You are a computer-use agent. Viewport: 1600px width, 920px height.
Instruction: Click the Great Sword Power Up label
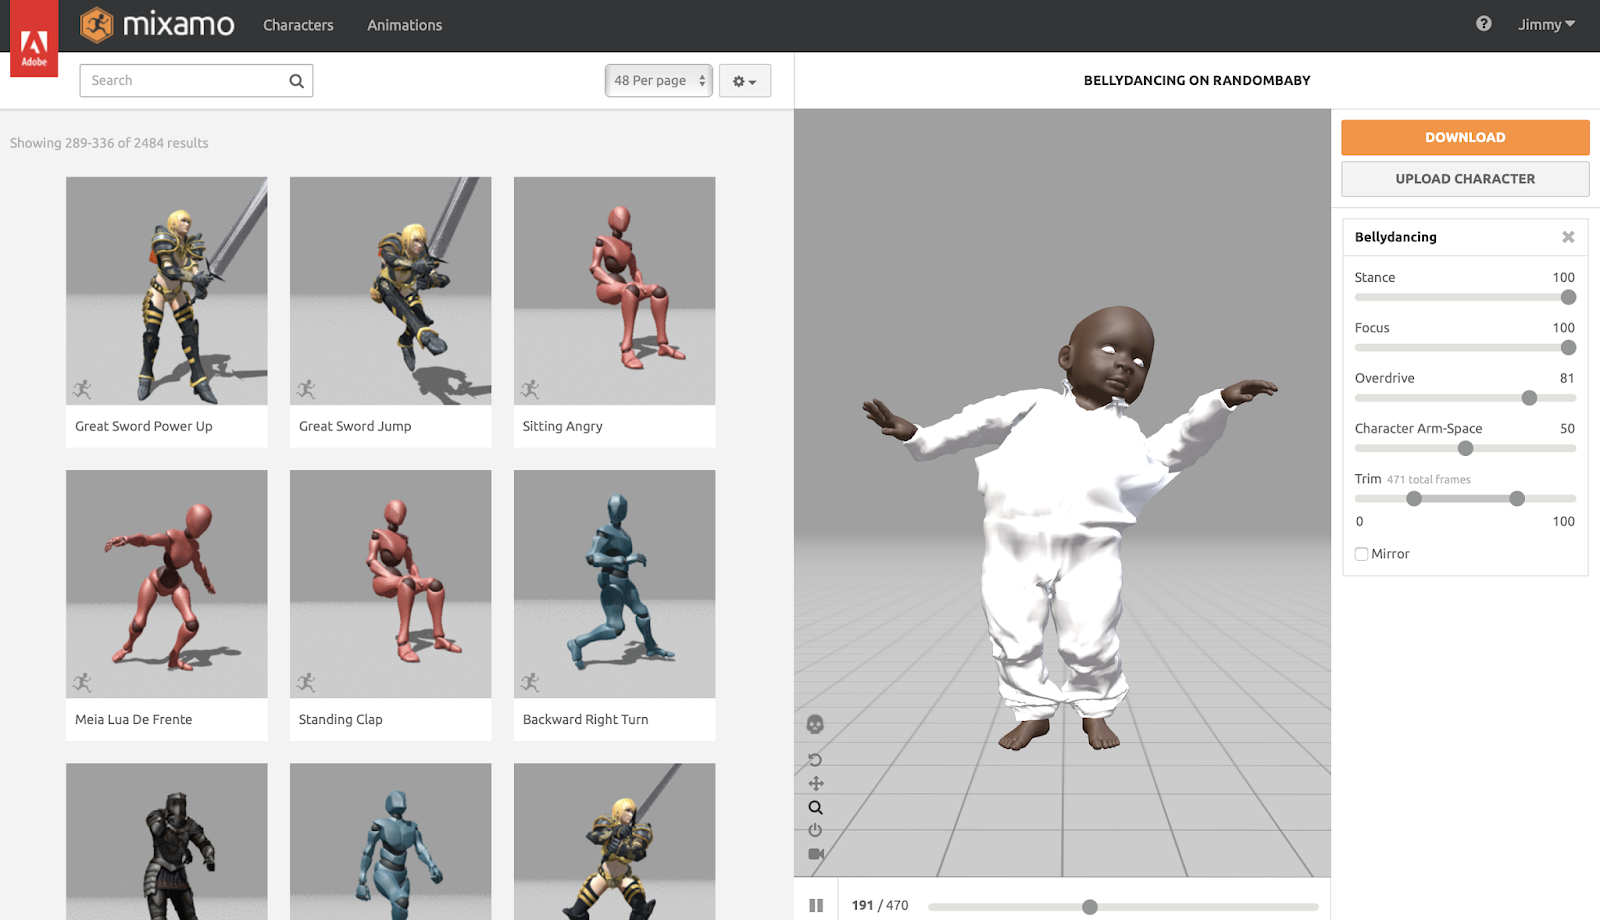[x=144, y=426]
